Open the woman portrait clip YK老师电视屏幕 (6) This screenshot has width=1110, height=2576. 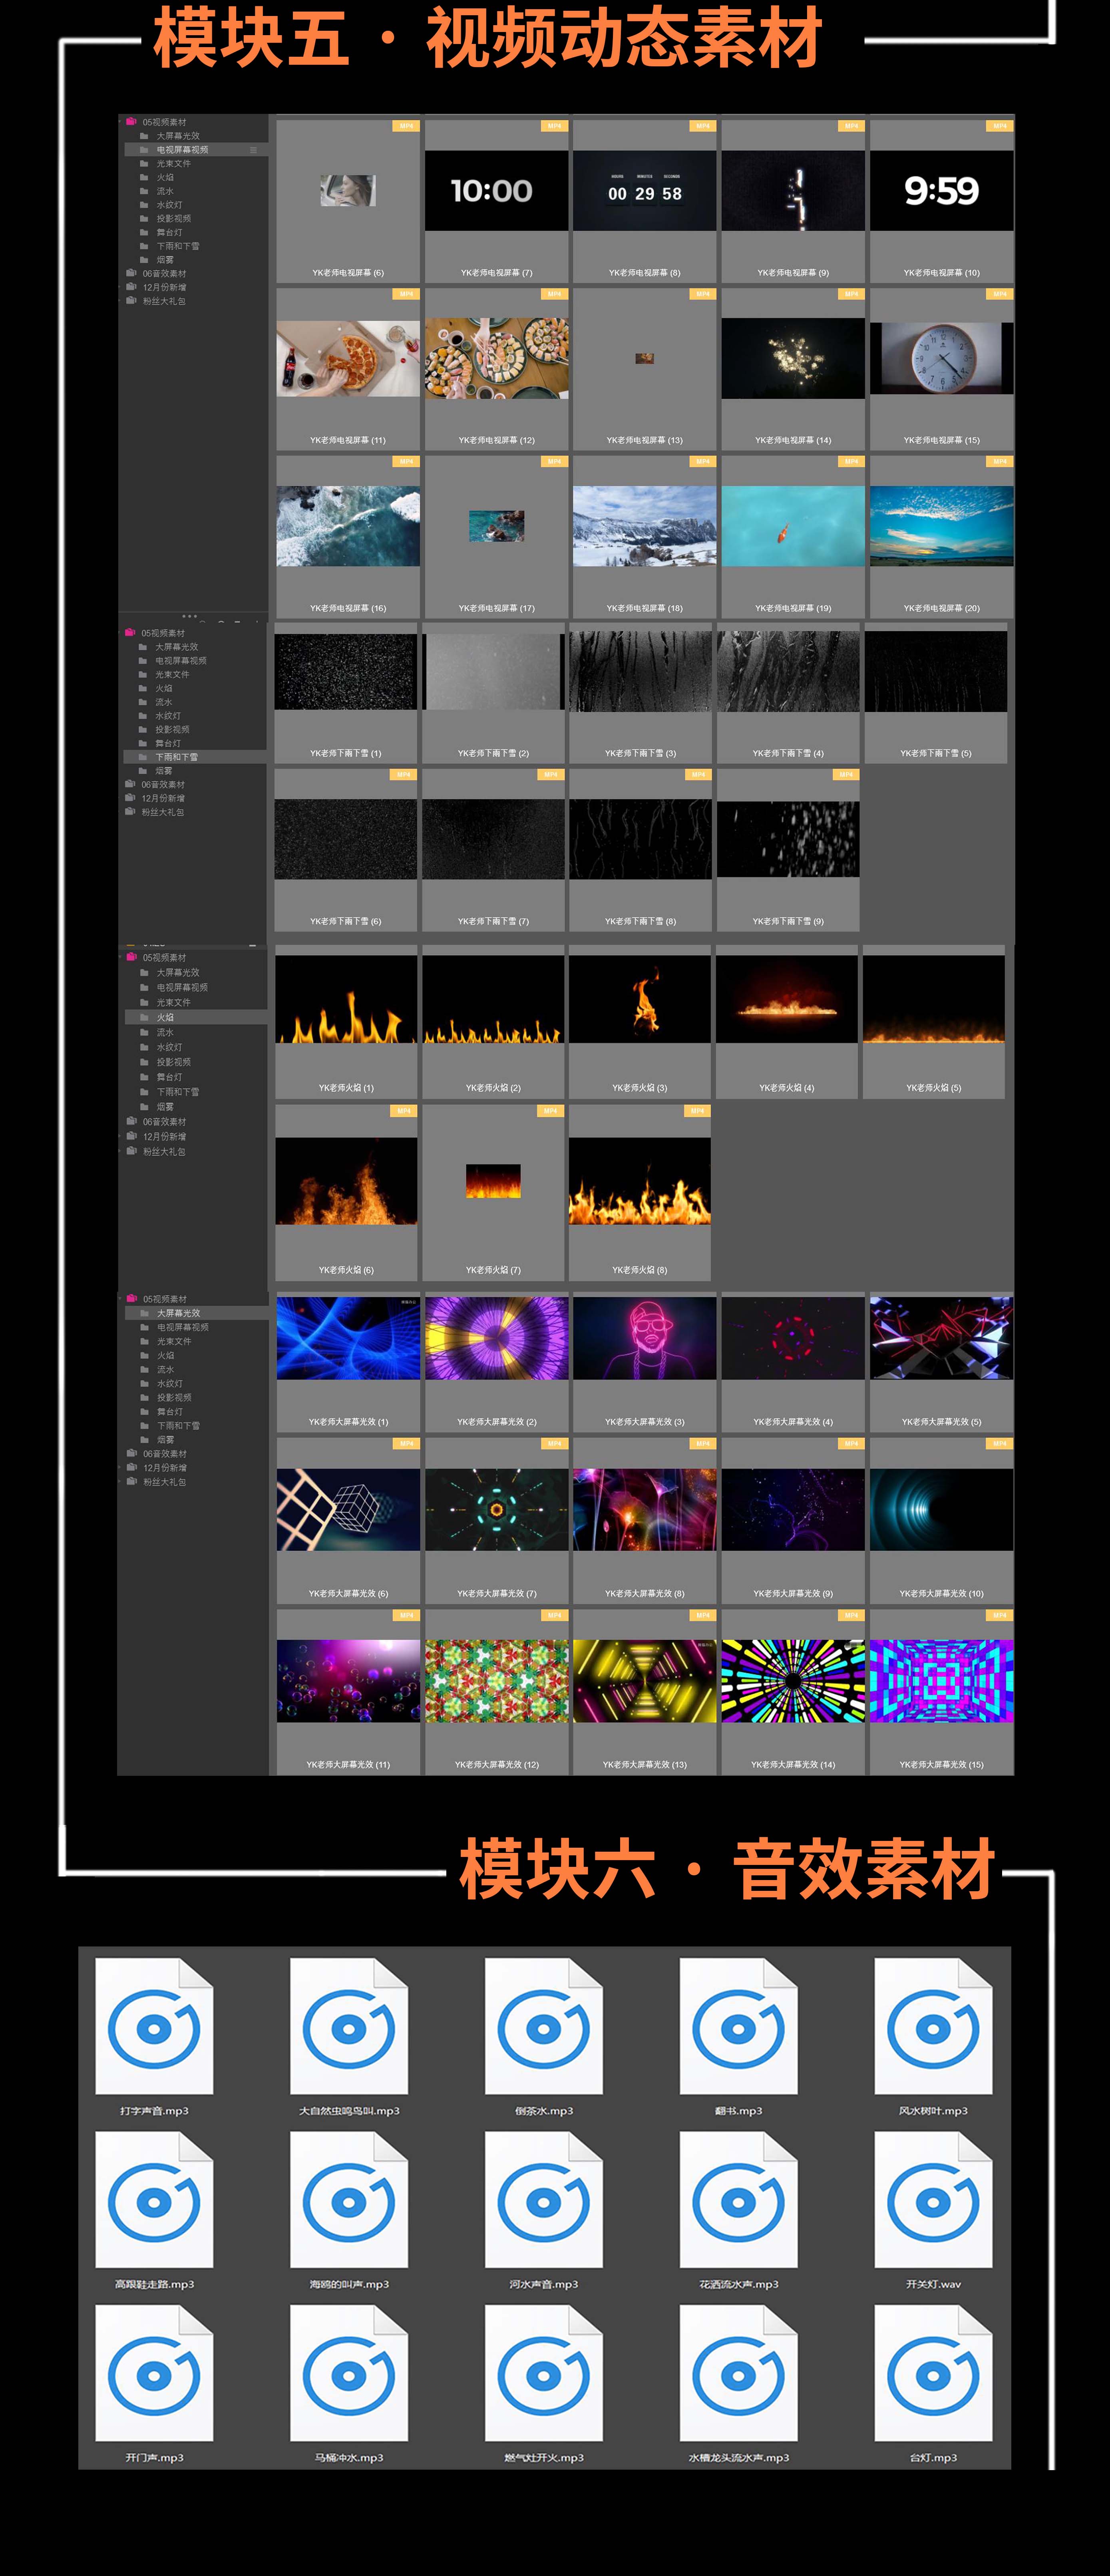[x=348, y=191]
